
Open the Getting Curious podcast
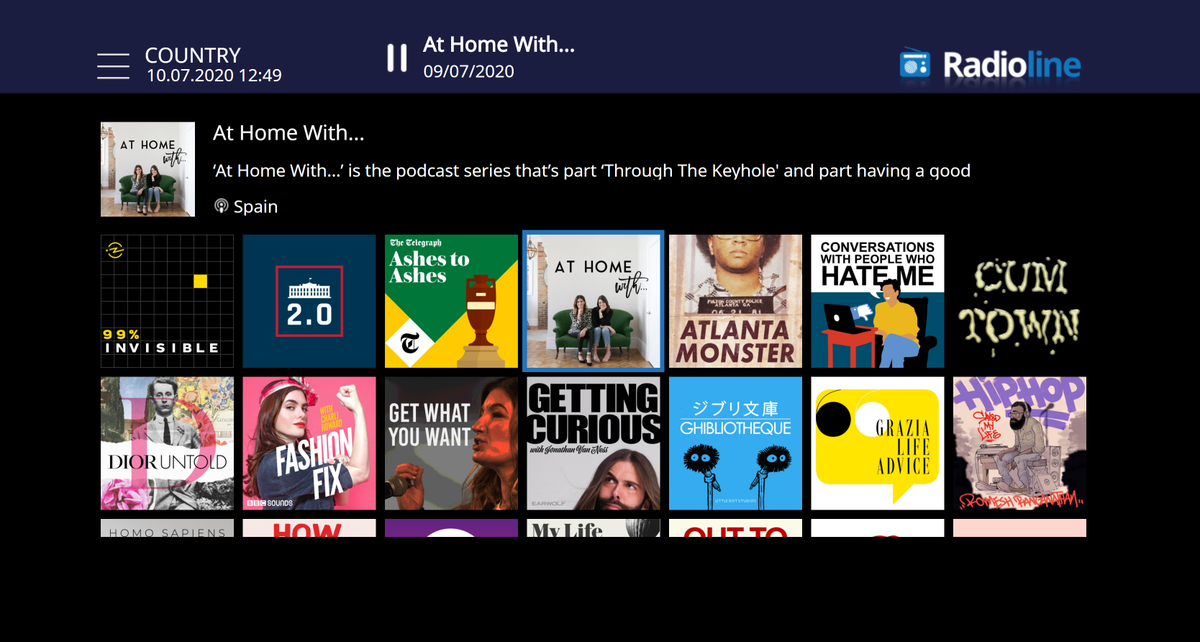(x=593, y=443)
